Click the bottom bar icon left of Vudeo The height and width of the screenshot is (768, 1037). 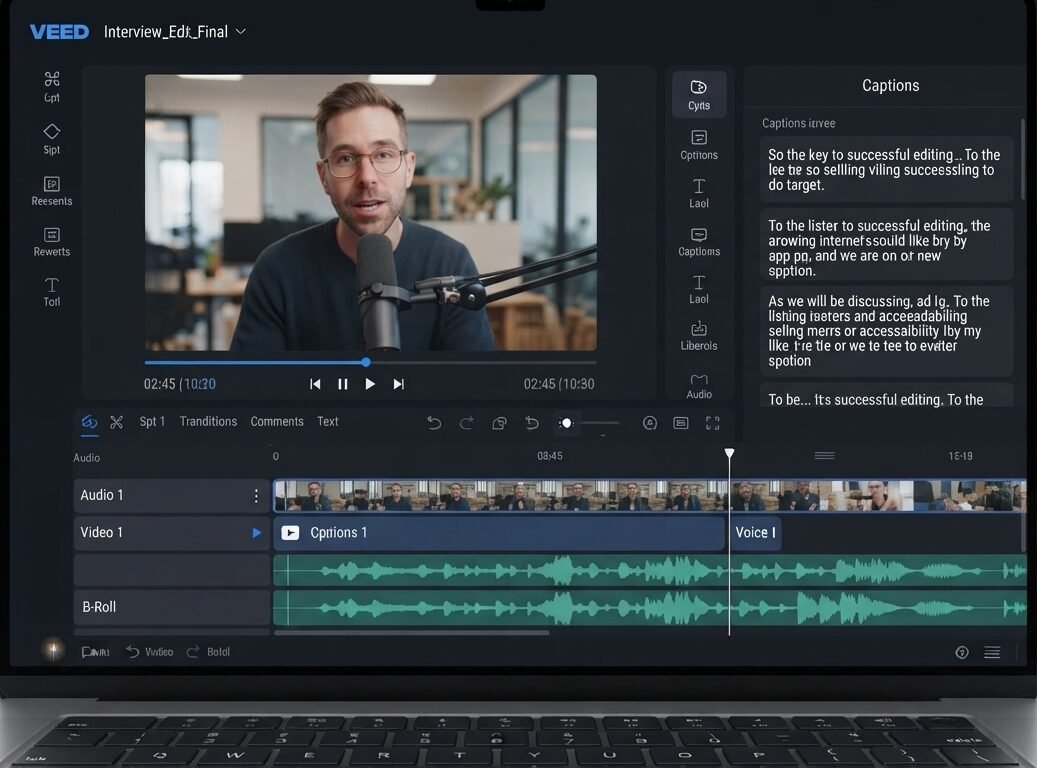coord(95,652)
